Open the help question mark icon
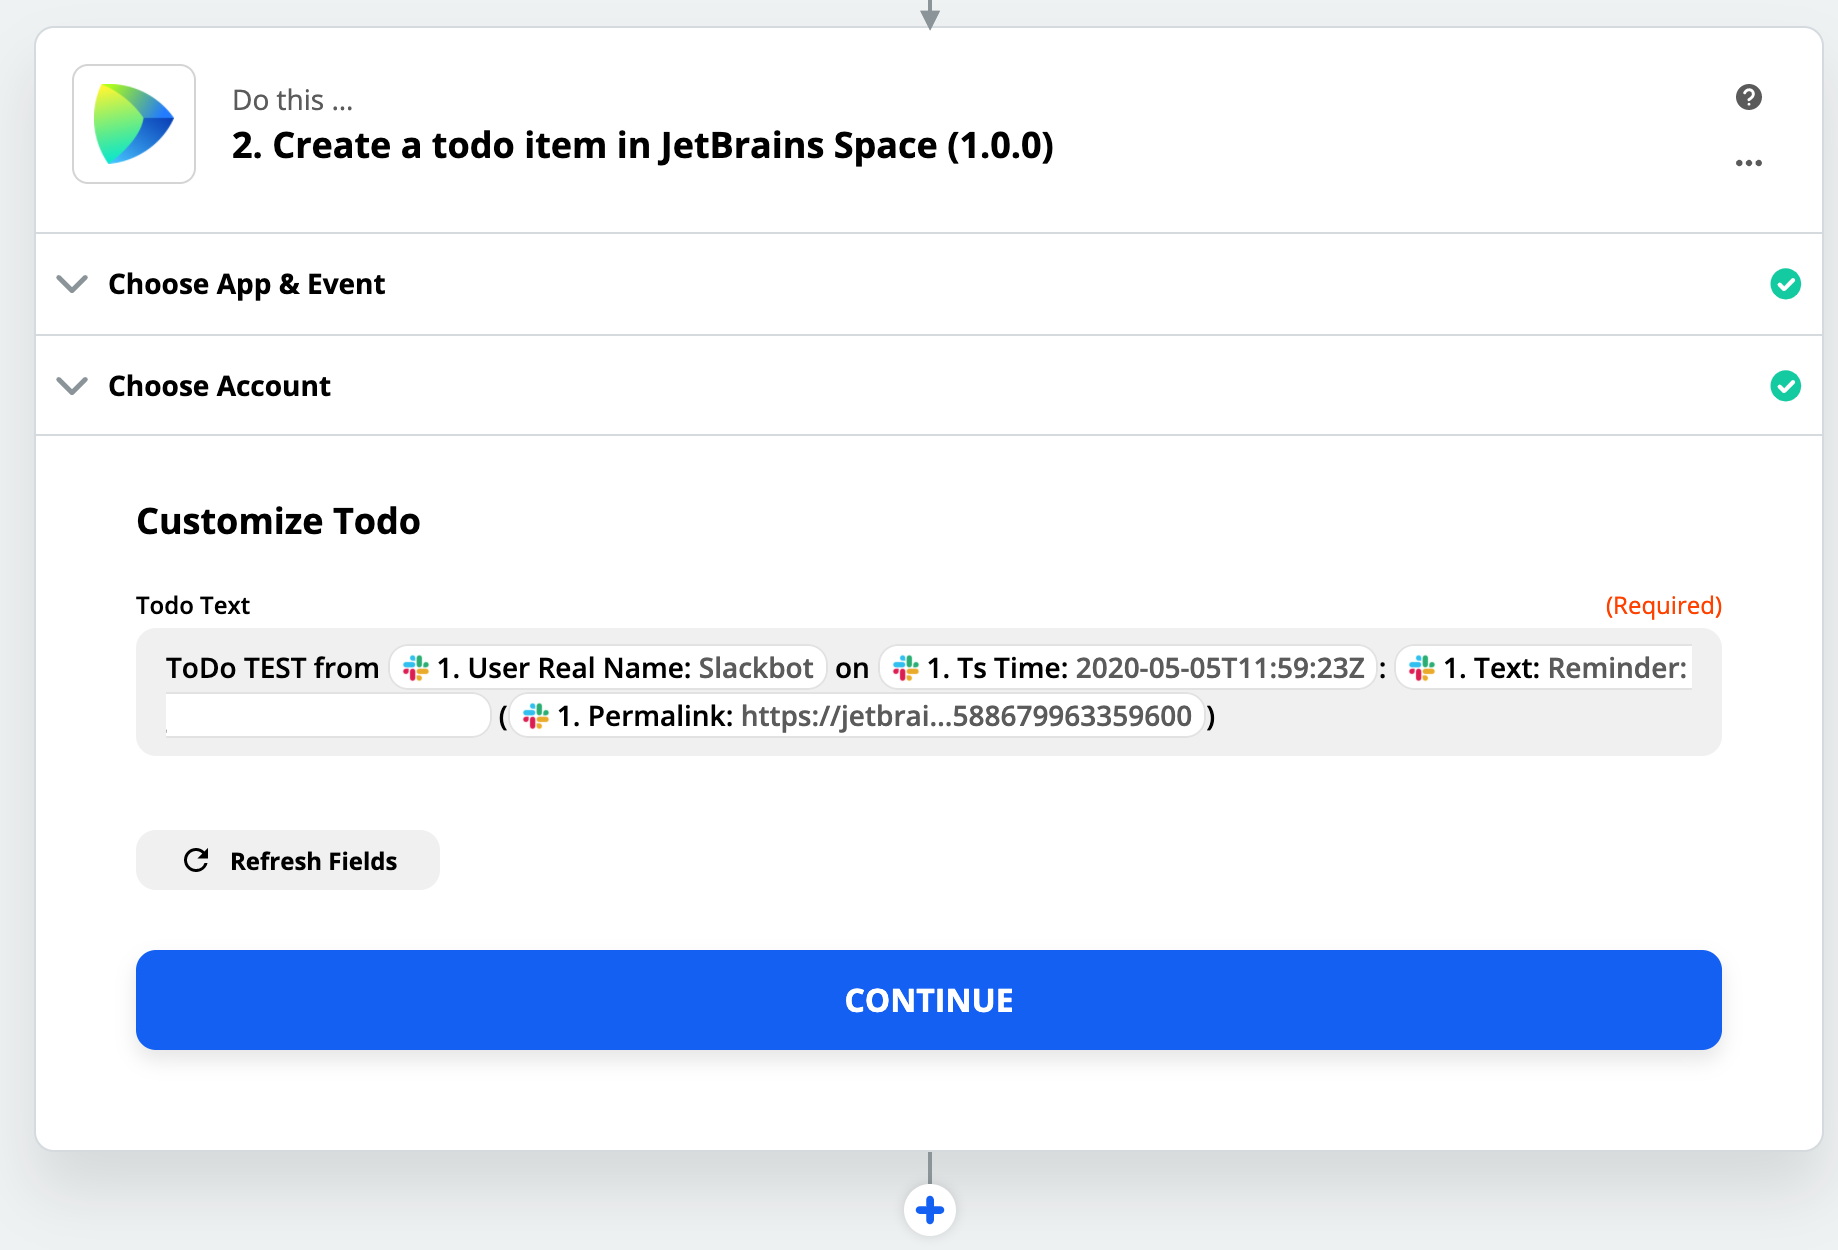Image resolution: width=1838 pixels, height=1250 pixels. [1748, 97]
